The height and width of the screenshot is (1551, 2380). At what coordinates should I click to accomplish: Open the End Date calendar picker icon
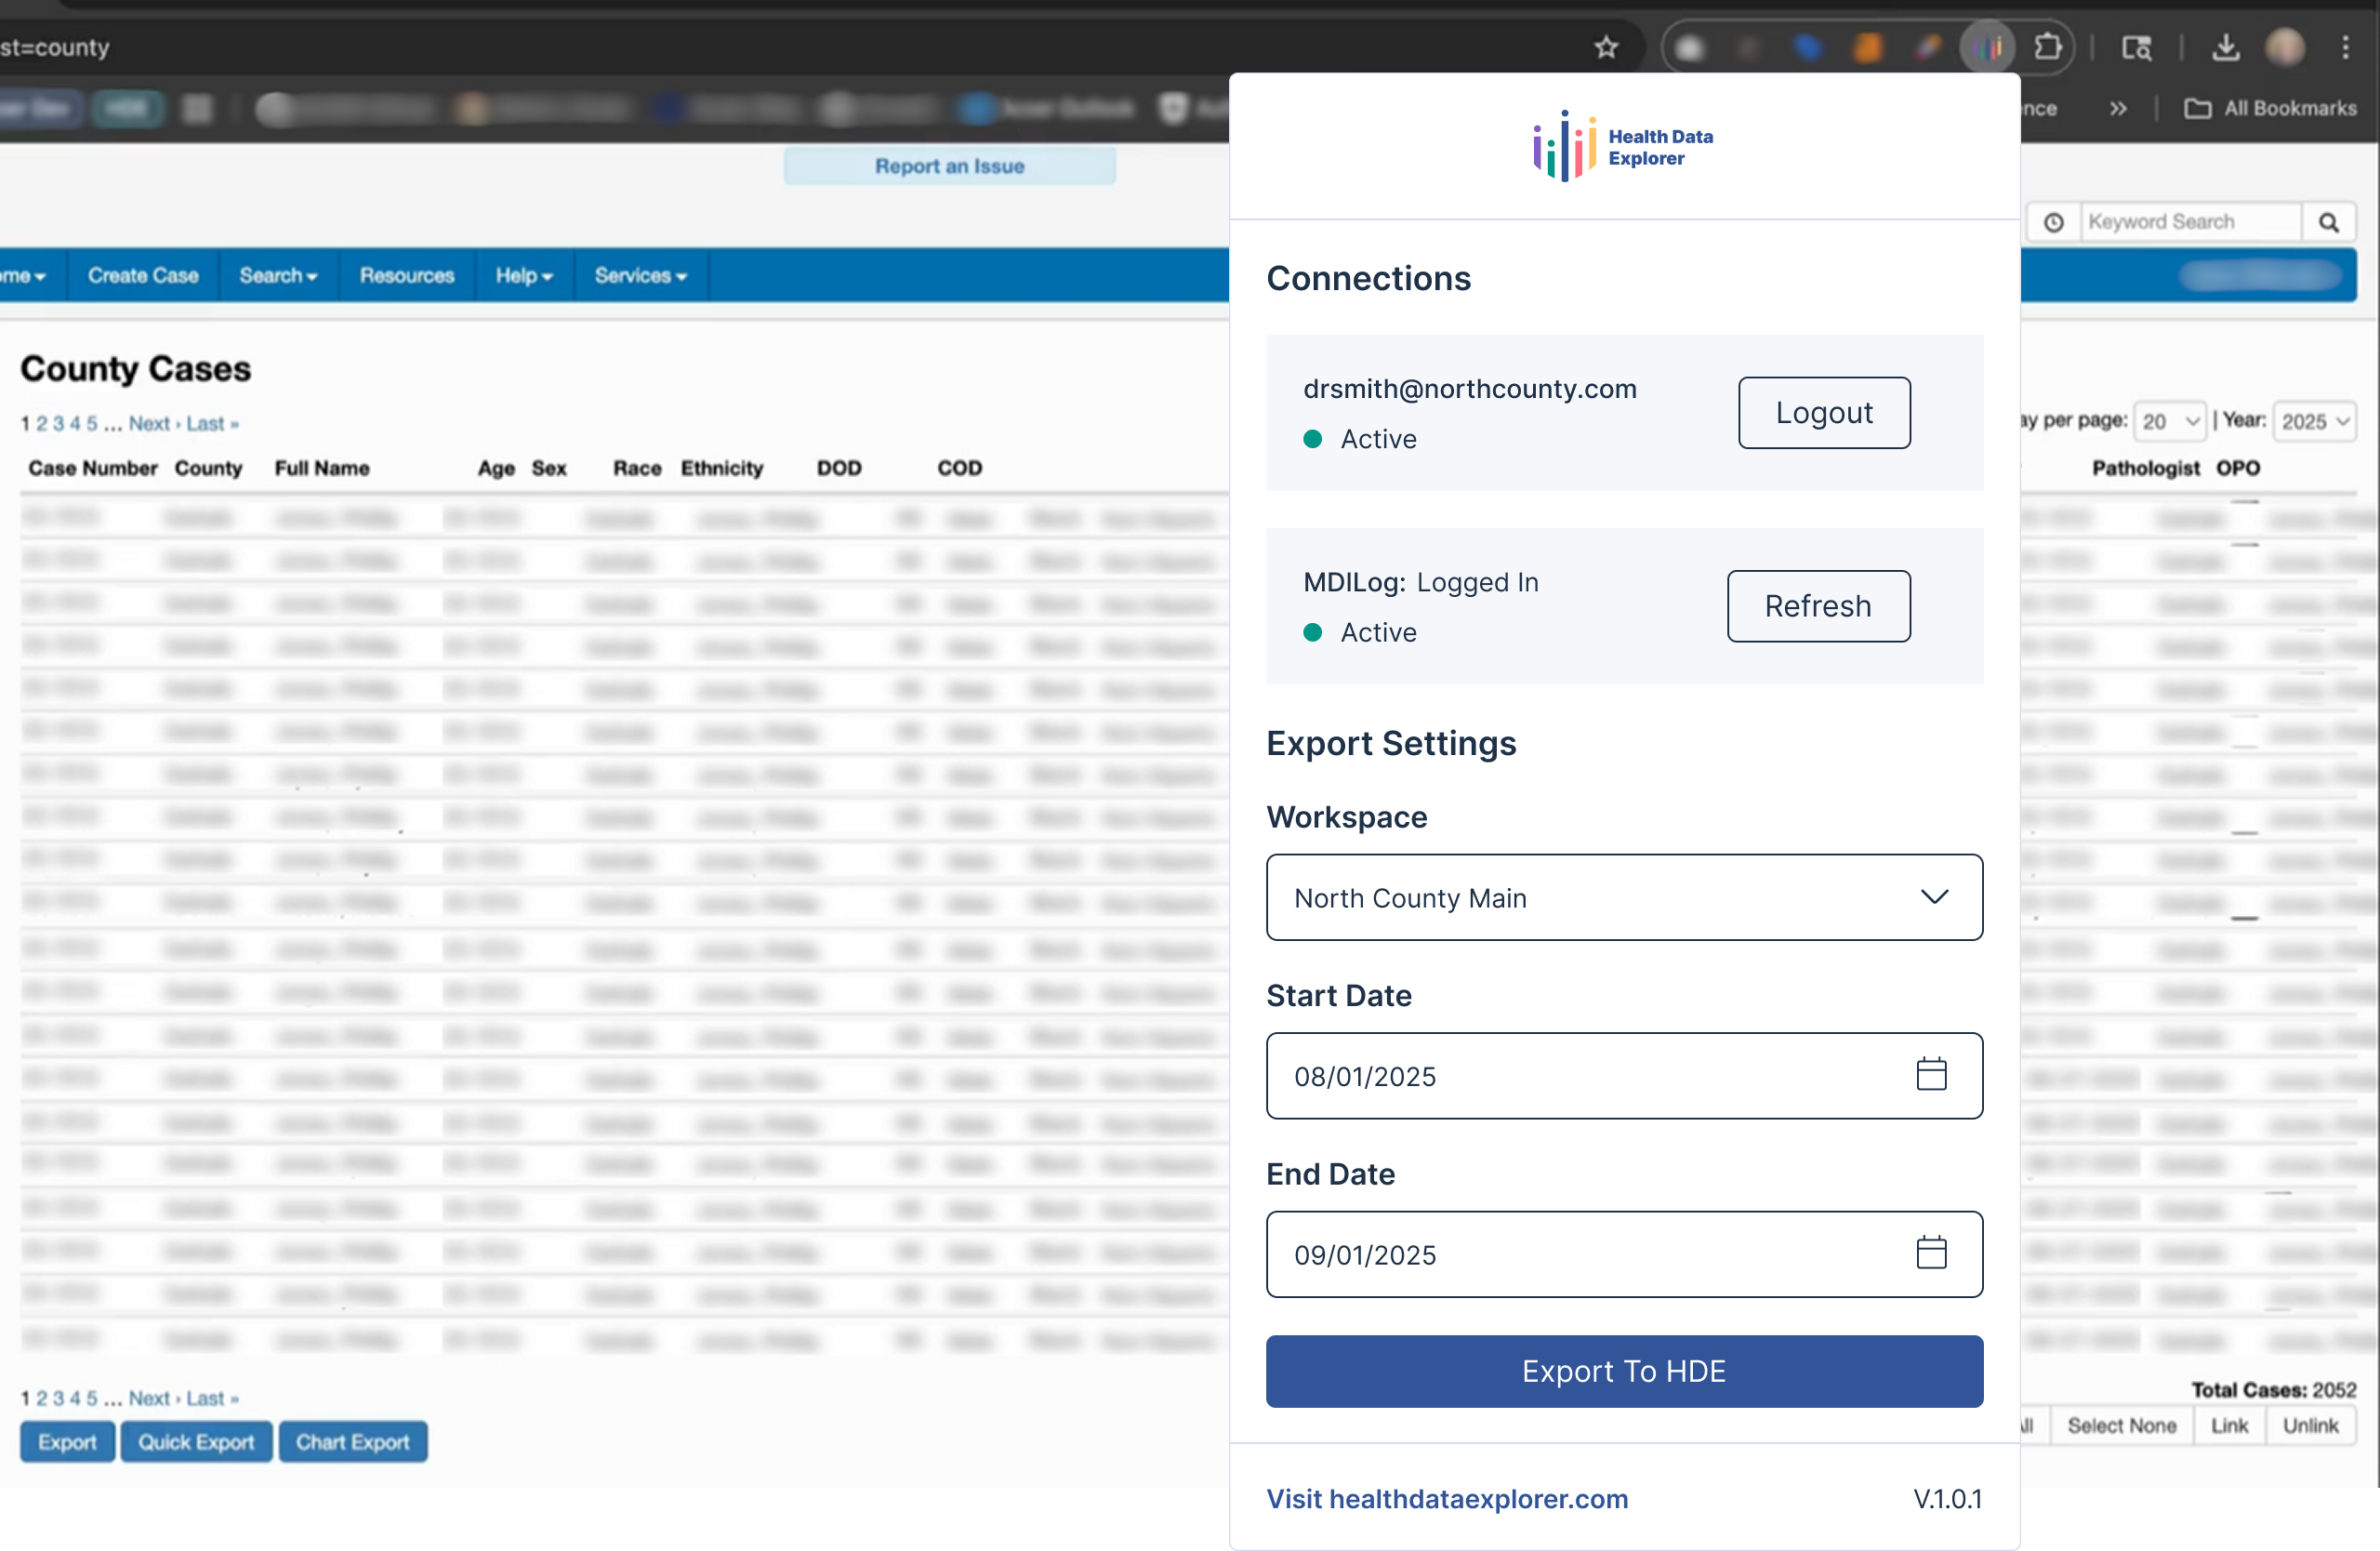(1930, 1253)
